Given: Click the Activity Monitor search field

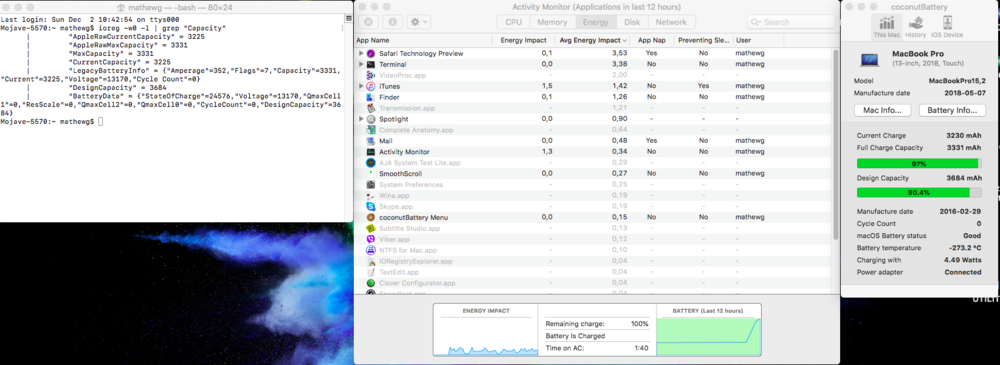Looking at the screenshot, I should (791, 22).
